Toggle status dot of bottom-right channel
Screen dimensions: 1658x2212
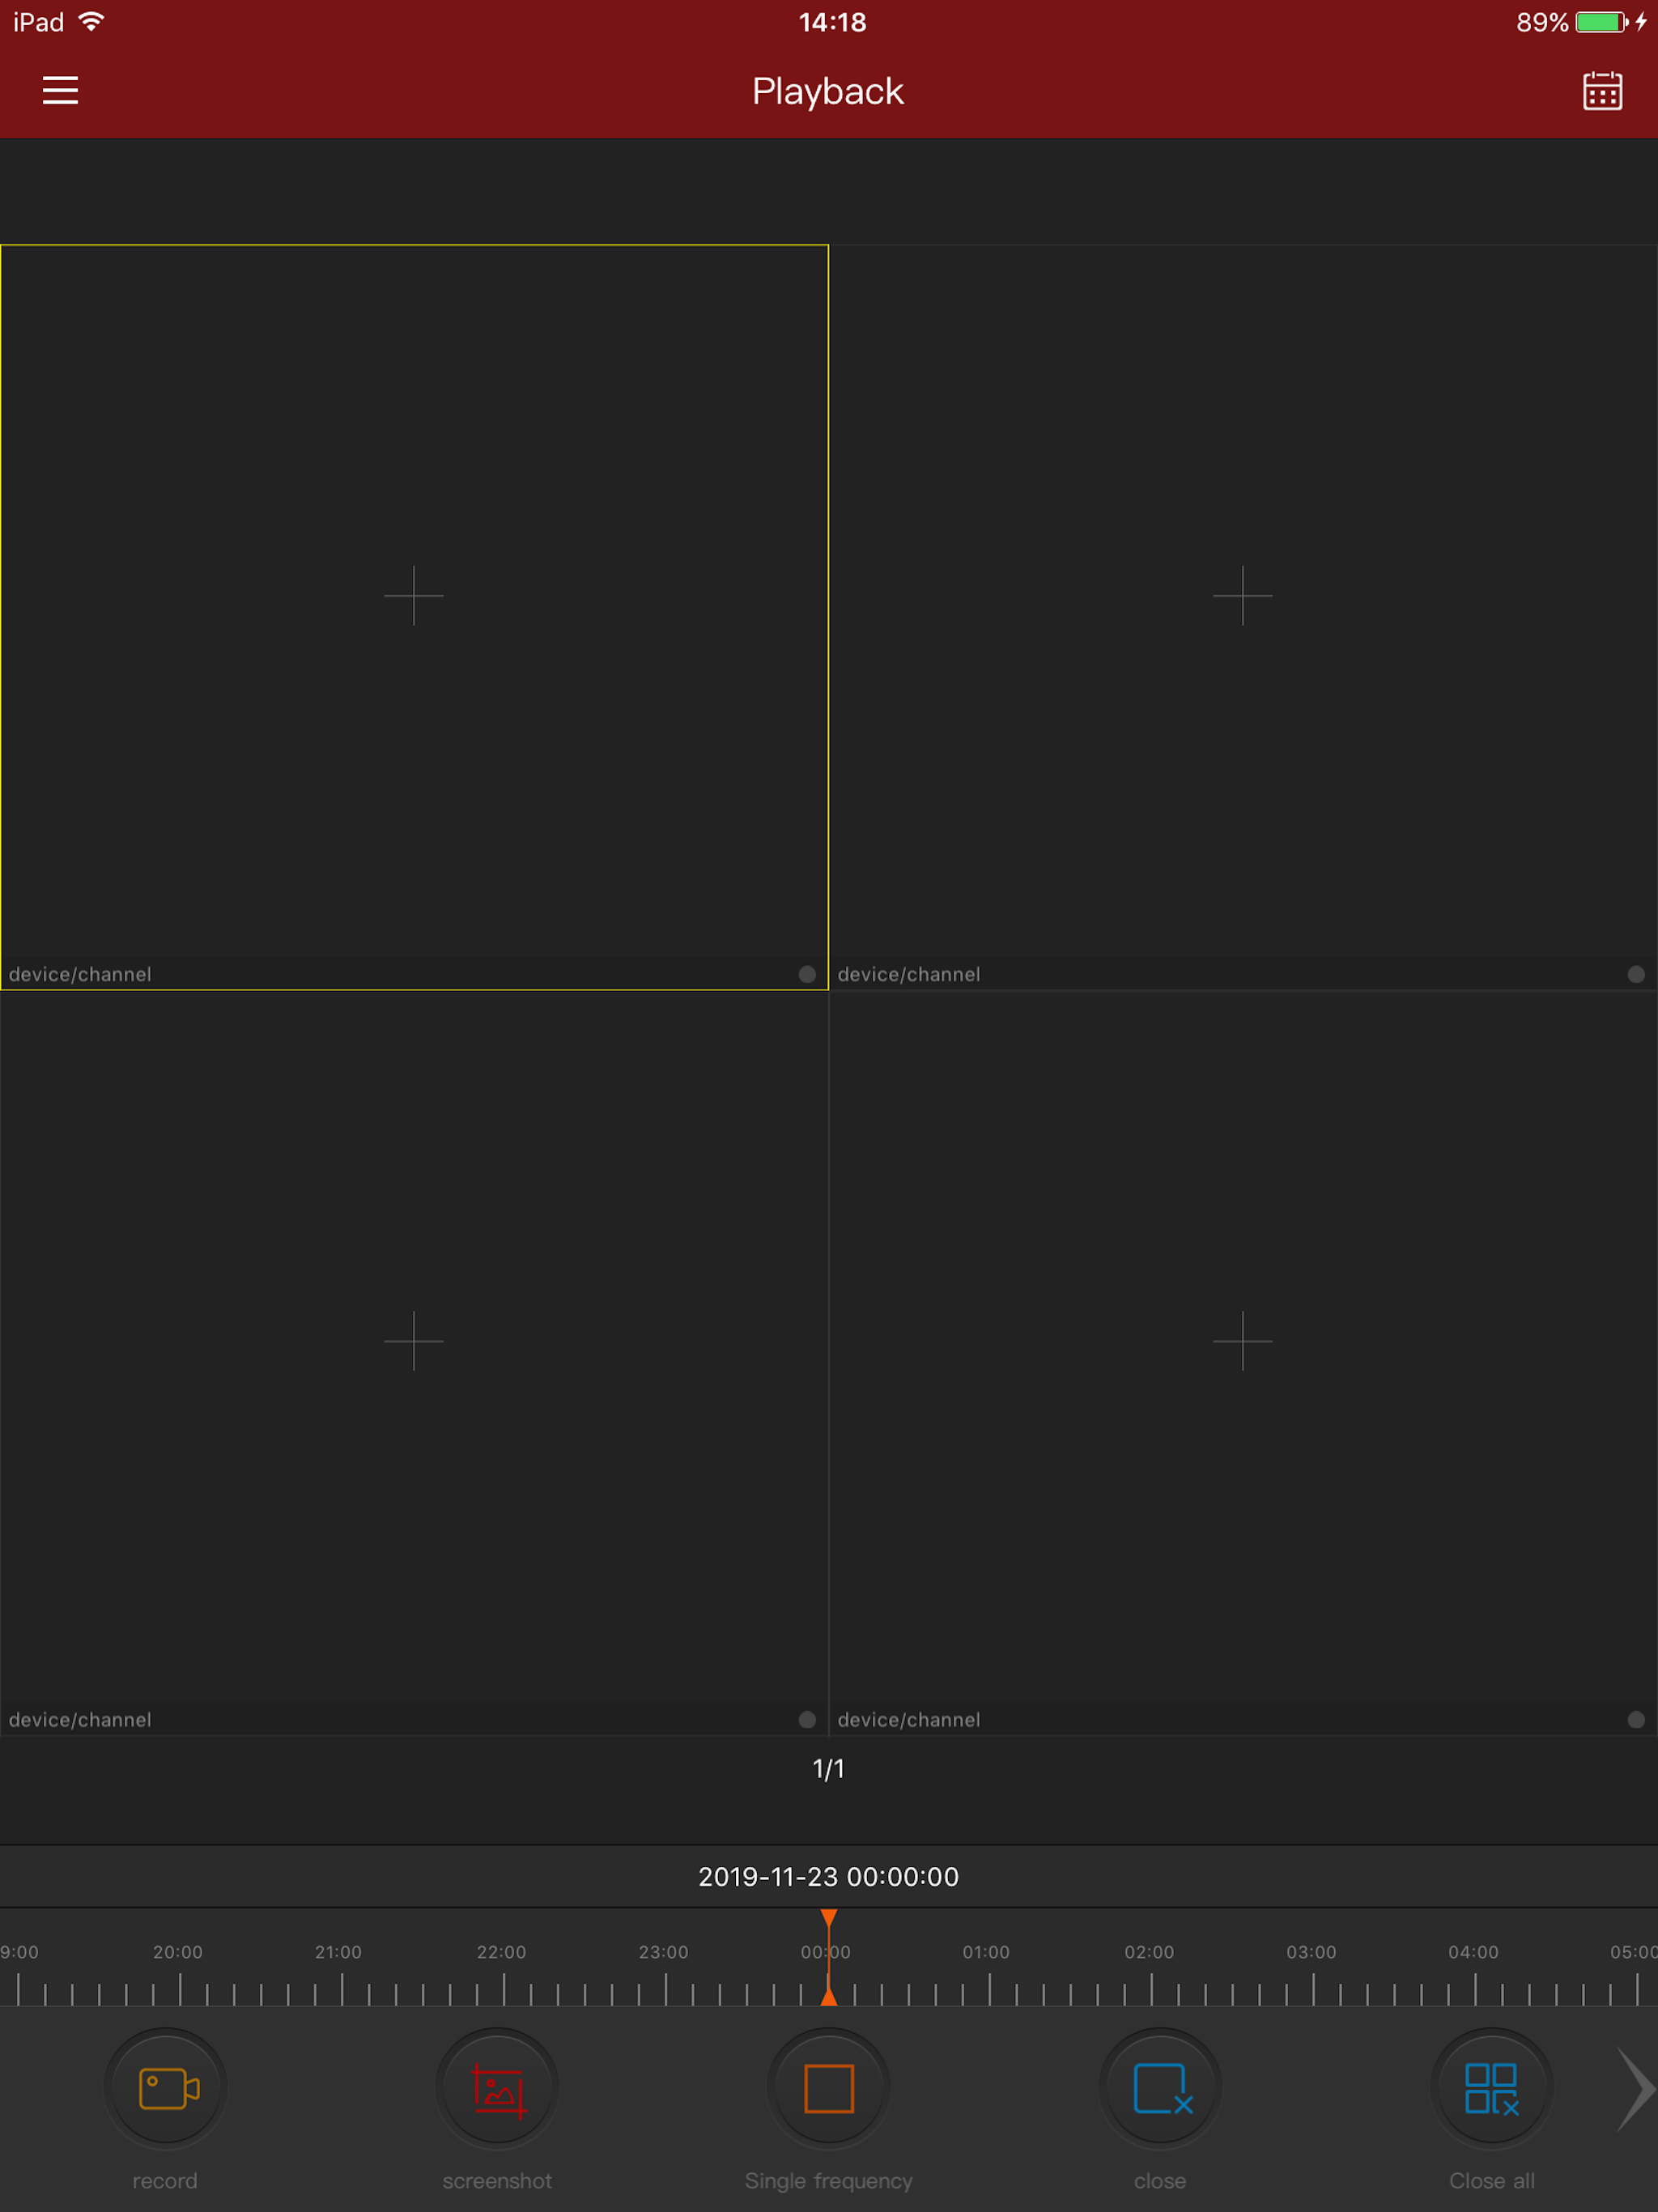pos(1636,1719)
